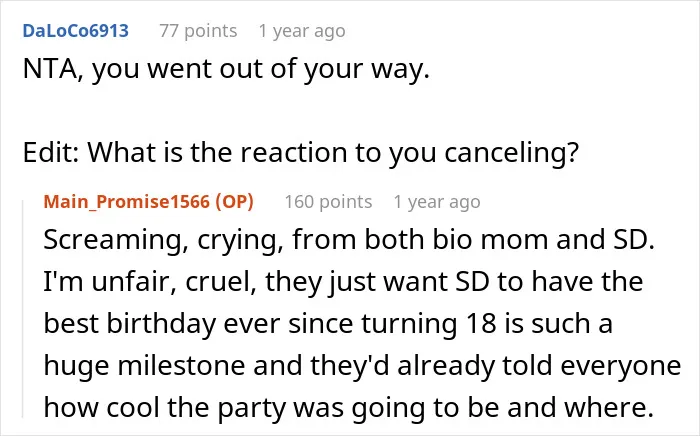Click the line 'Edit: What is the reaction to you canceling?'
This screenshot has width=700, height=436.
click(301, 153)
